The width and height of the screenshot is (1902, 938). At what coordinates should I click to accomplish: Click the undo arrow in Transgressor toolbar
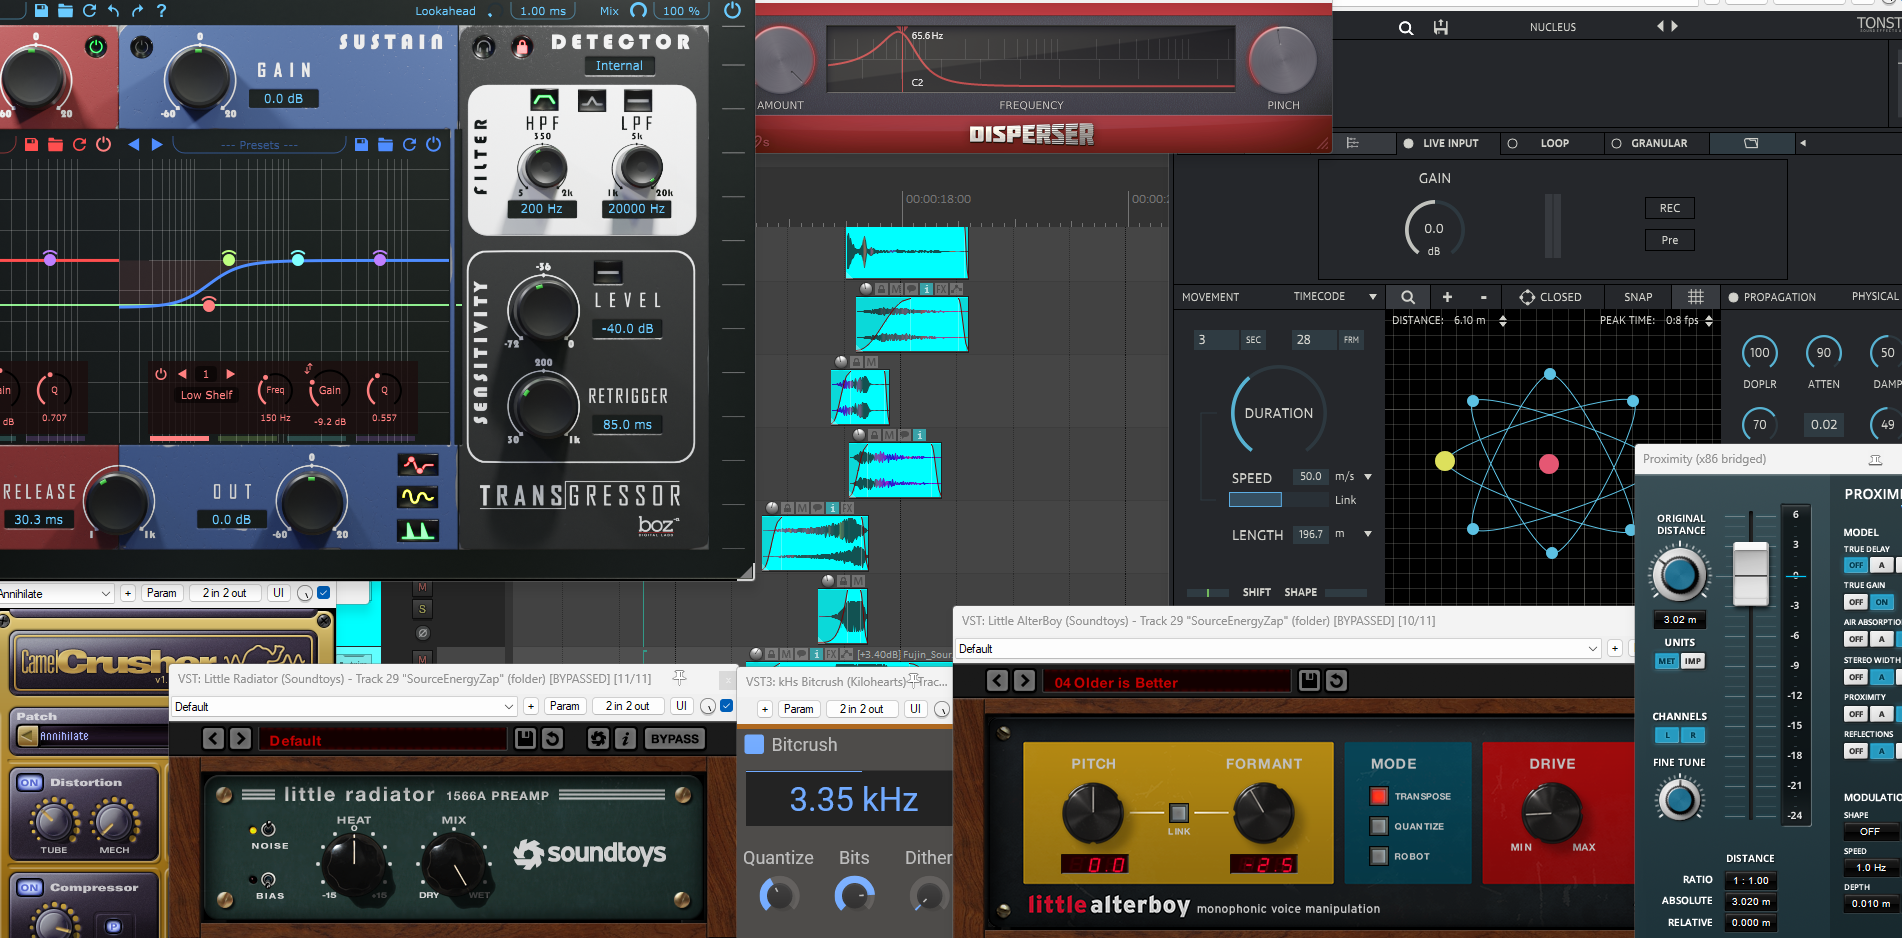click(113, 10)
